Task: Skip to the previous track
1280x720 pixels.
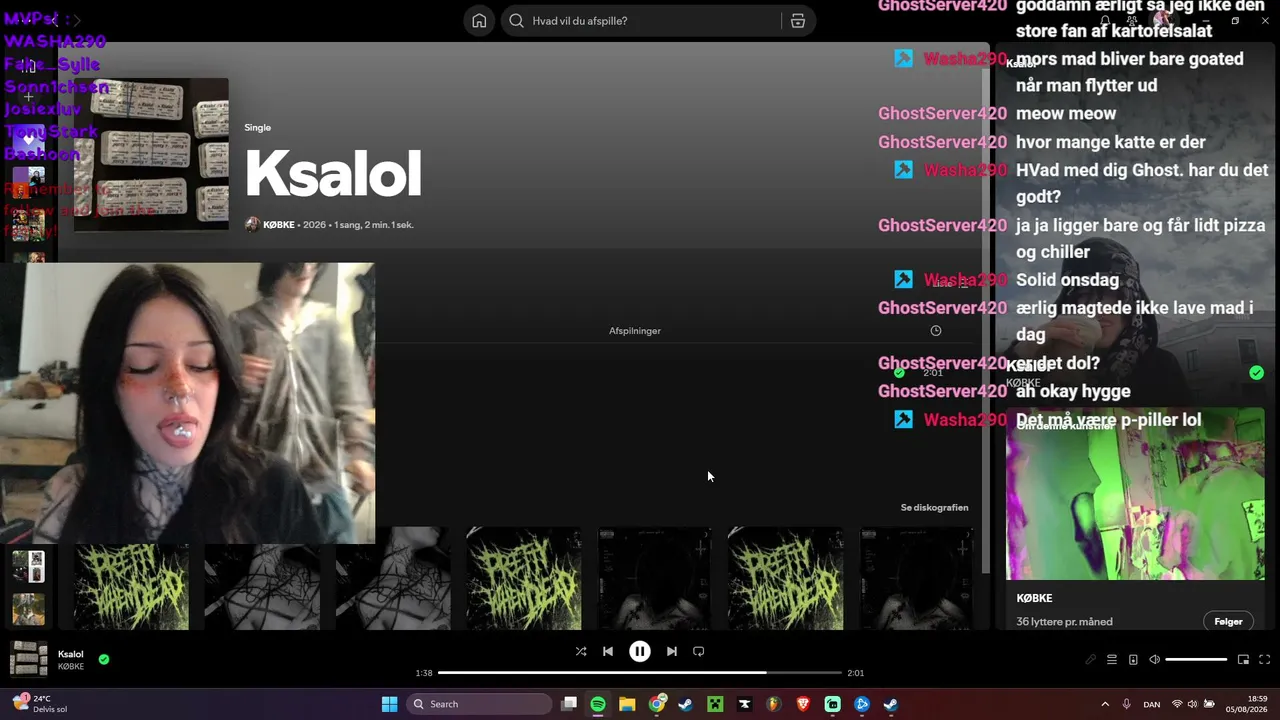Action: [x=608, y=651]
